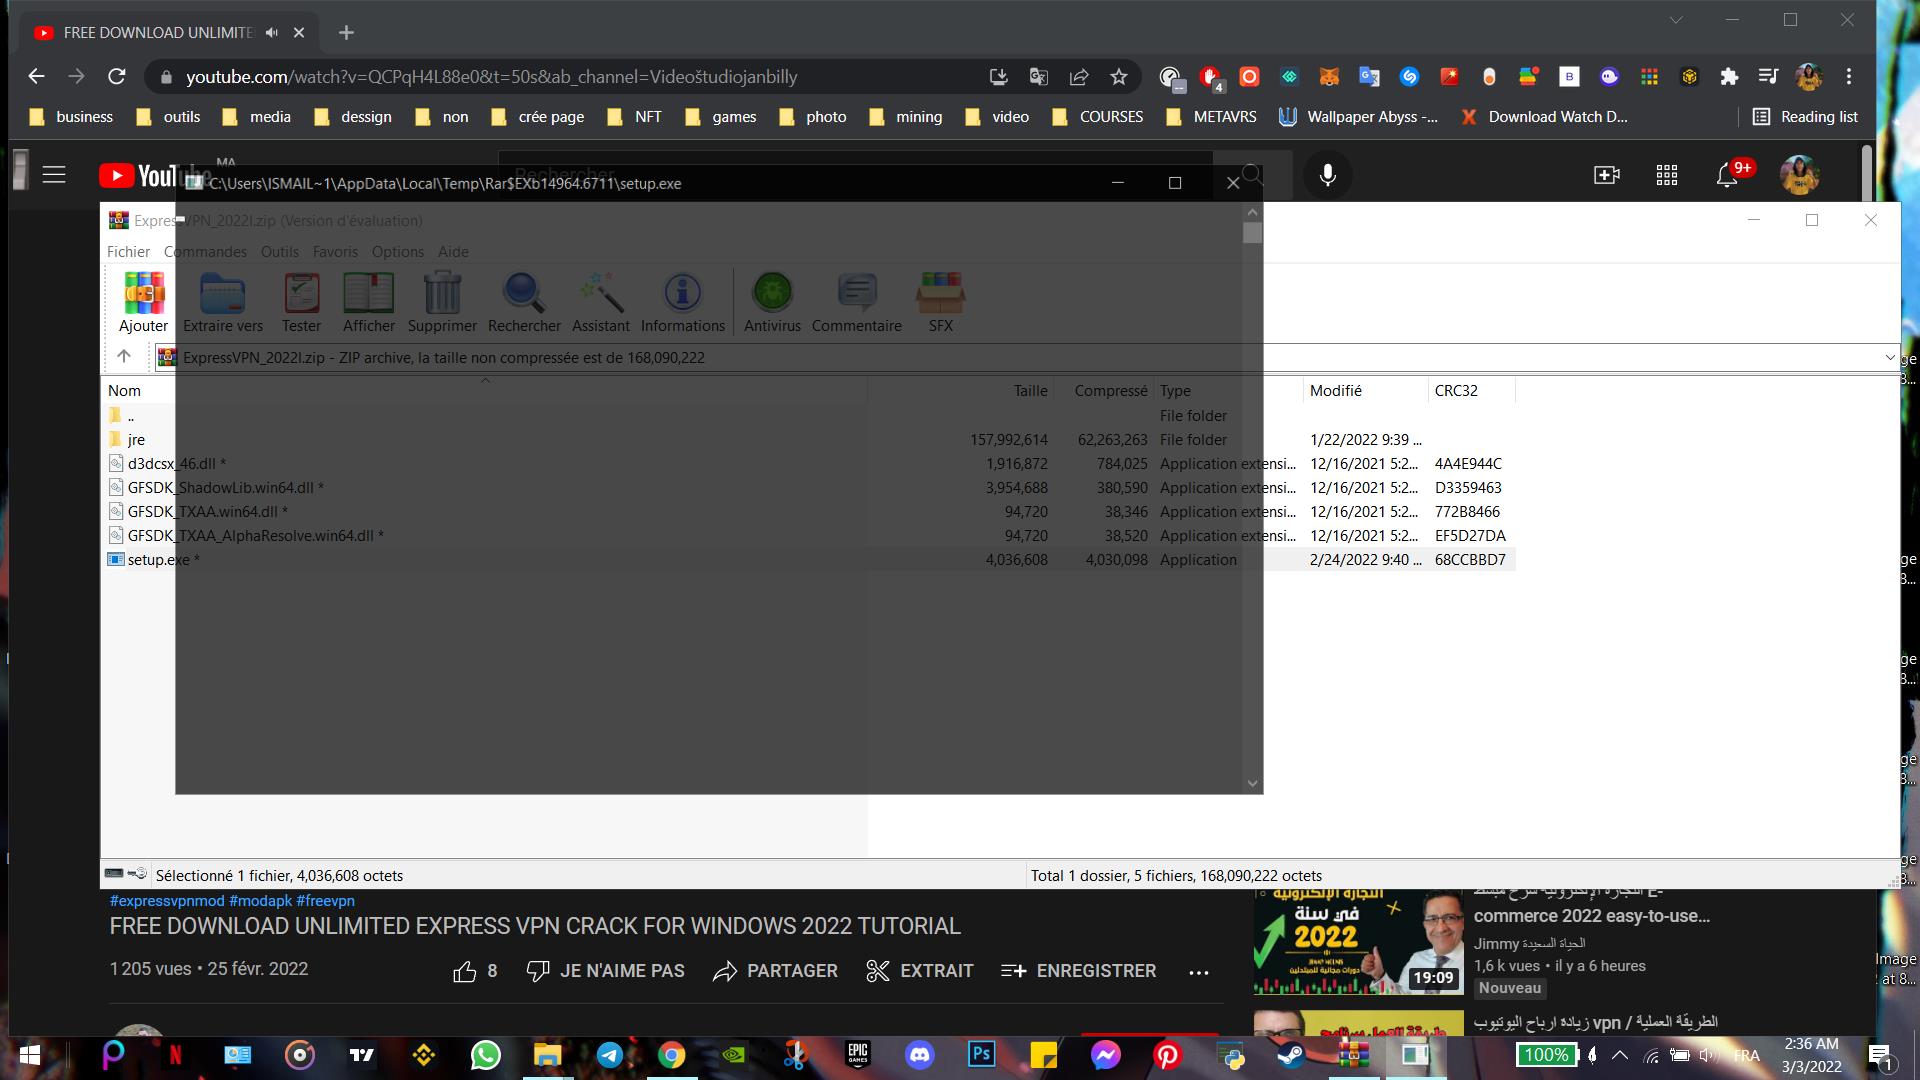
Task: Go up one folder level arrow
Action: 124,356
